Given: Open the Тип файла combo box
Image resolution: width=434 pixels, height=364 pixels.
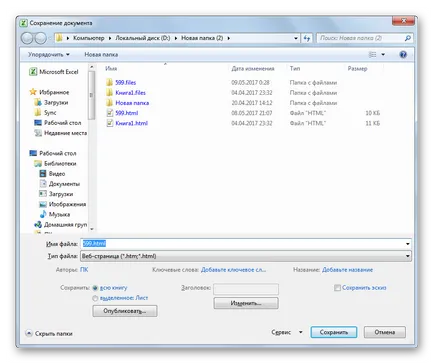Looking at the screenshot, I should [246, 256].
